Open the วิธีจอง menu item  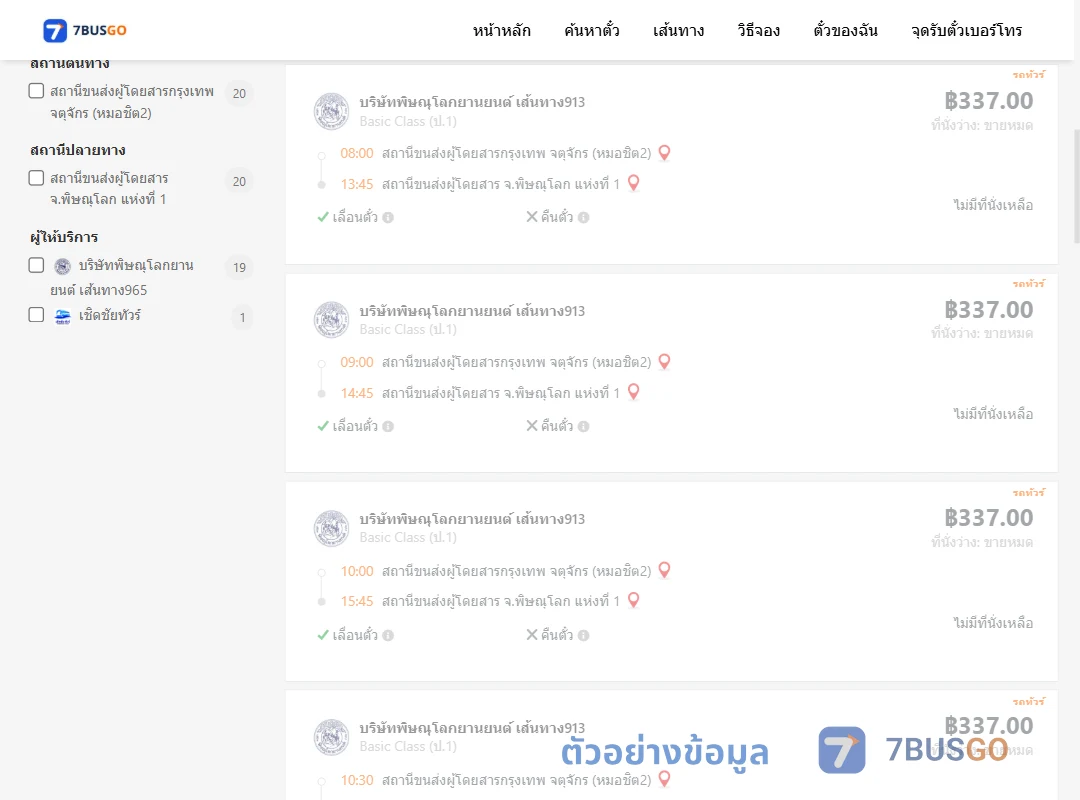[x=758, y=30]
